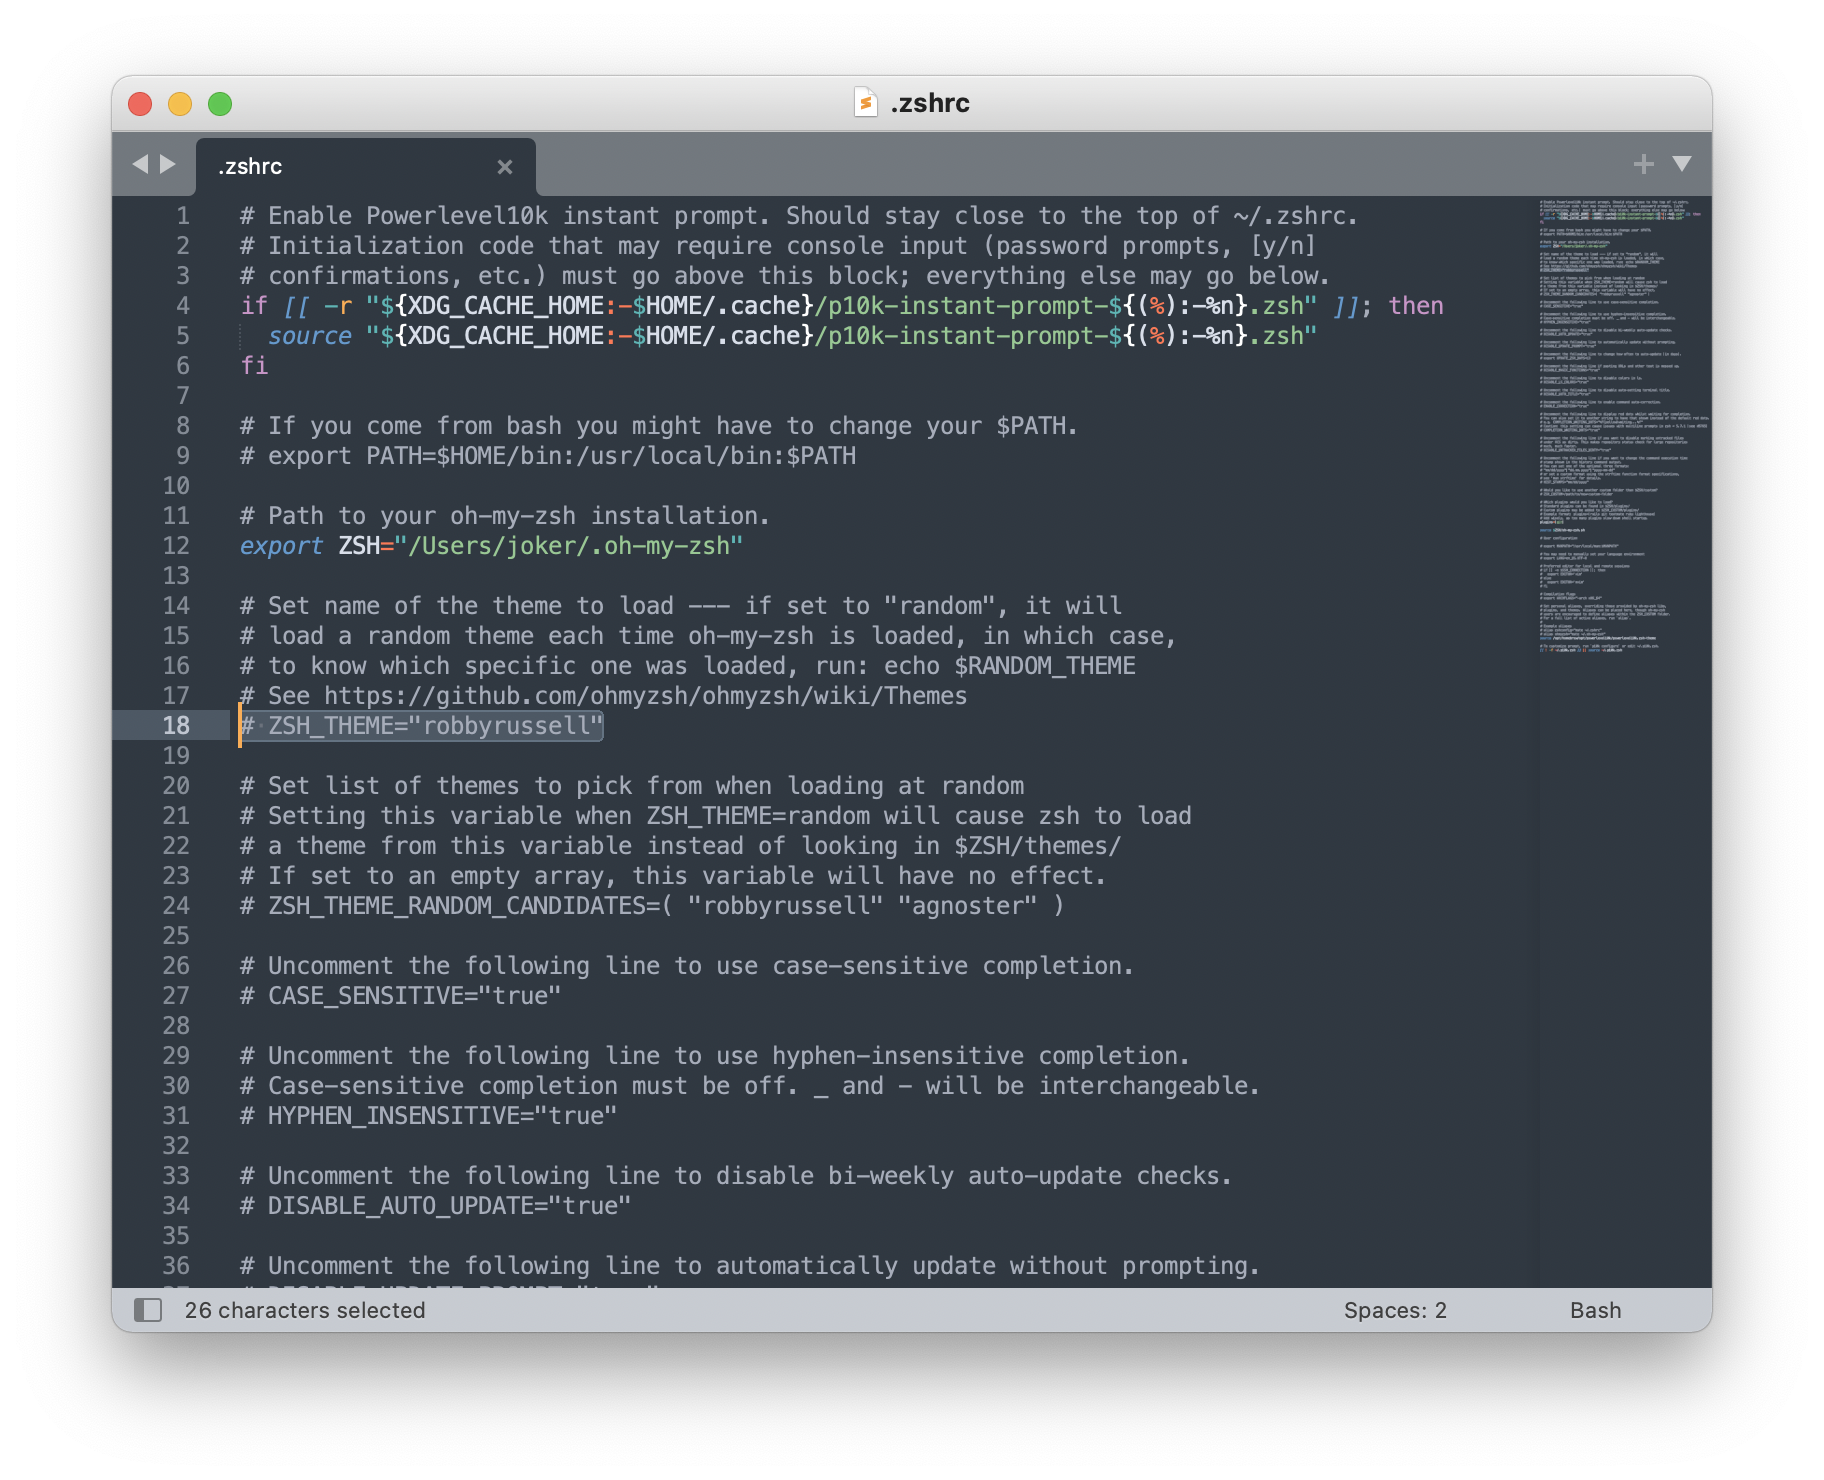The height and width of the screenshot is (1480, 1824).
Task: Click the 'fi' keyword on line 6
Action: (254, 366)
